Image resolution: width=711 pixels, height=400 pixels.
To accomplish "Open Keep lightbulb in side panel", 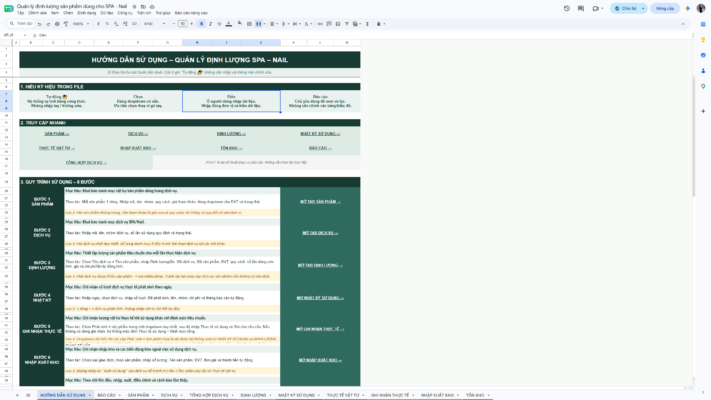I will pos(703,40).
